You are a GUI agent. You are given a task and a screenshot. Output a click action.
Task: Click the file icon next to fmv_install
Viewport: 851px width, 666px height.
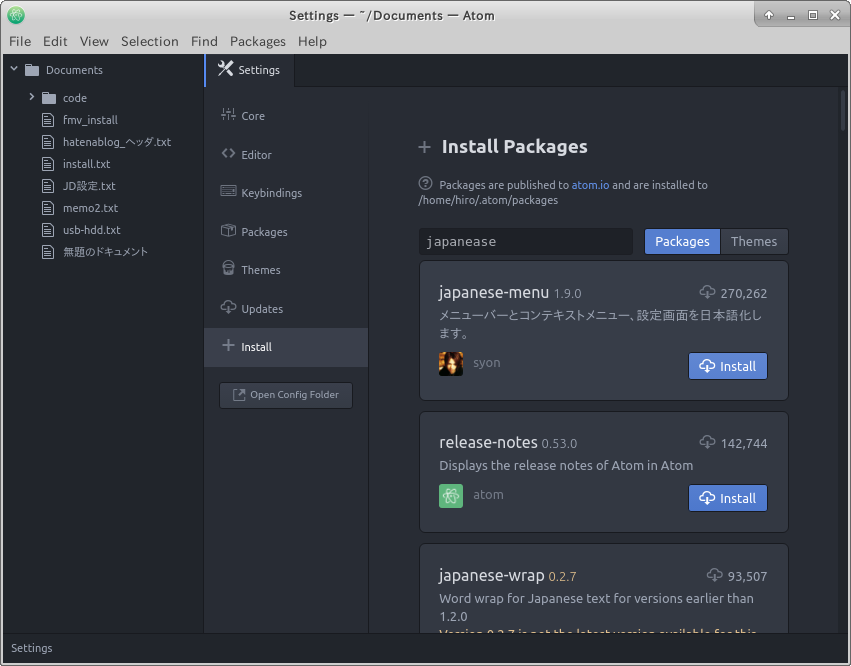pyautogui.click(x=48, y=119)
